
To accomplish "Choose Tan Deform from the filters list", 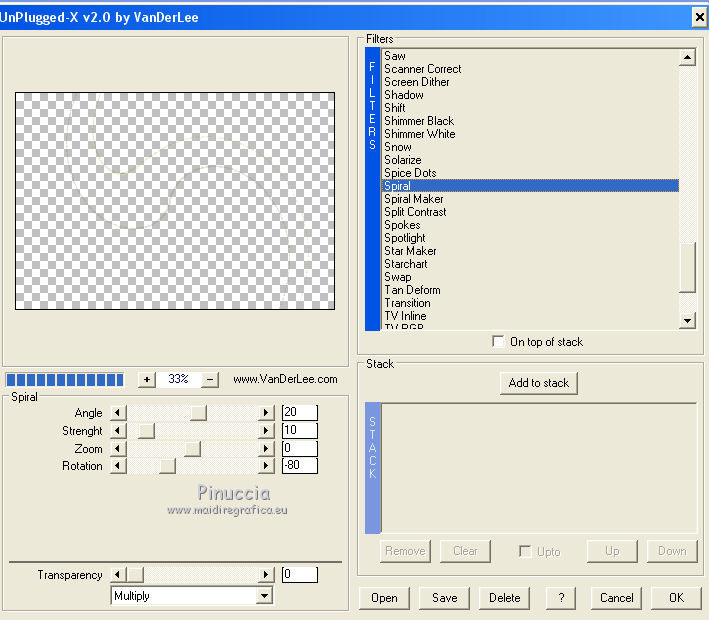I will (x=412, y=290).
